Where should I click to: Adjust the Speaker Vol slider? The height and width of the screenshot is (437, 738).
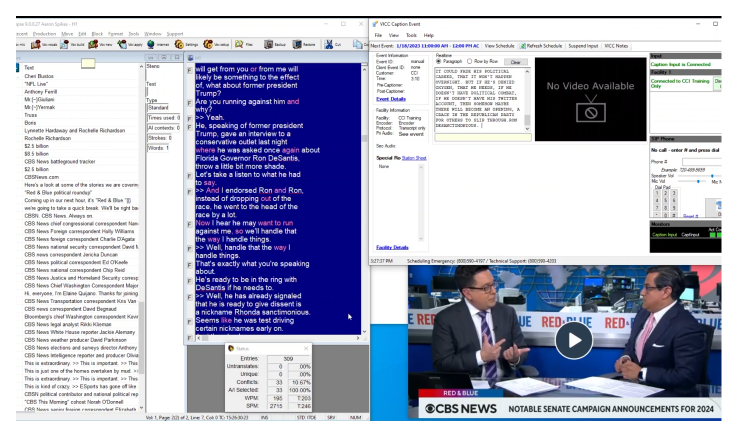[x=702, y=176]
